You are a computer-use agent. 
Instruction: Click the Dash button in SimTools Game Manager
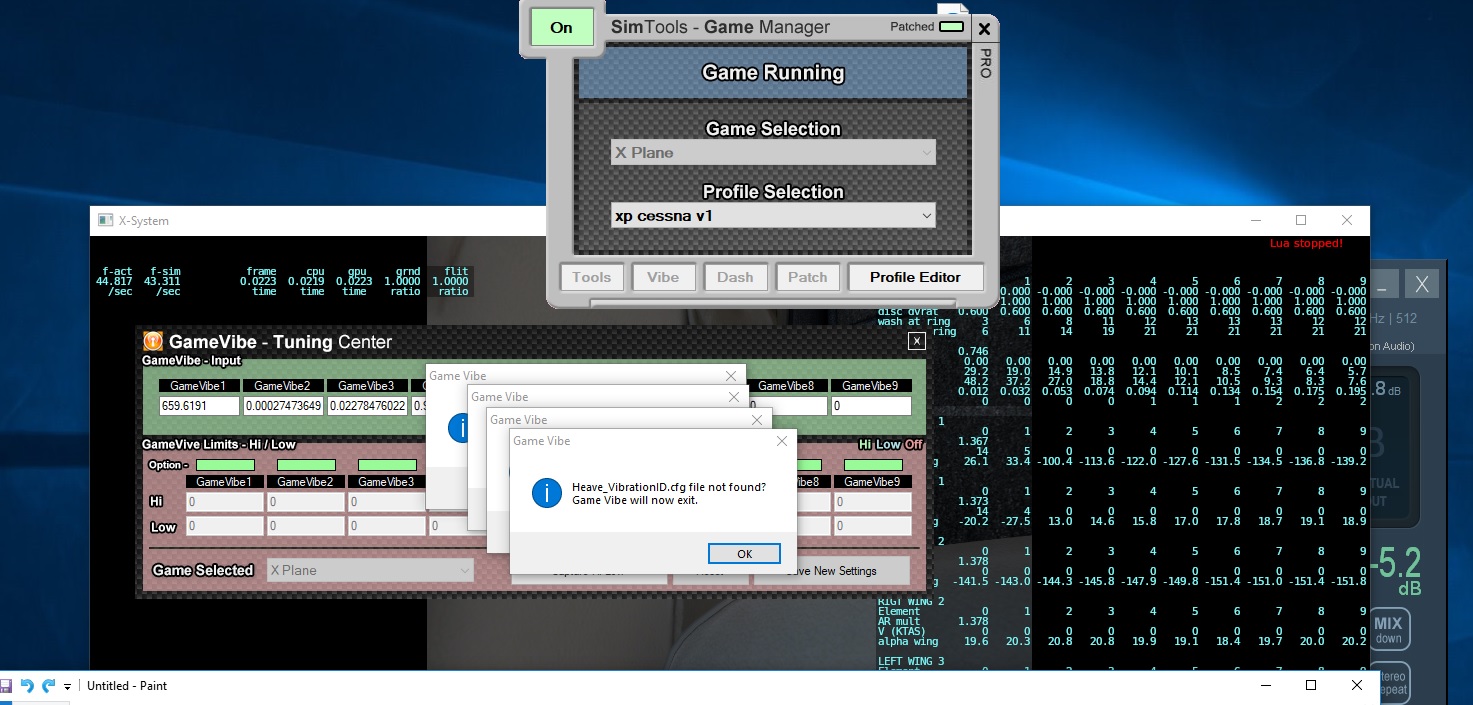tap(735, 277)
